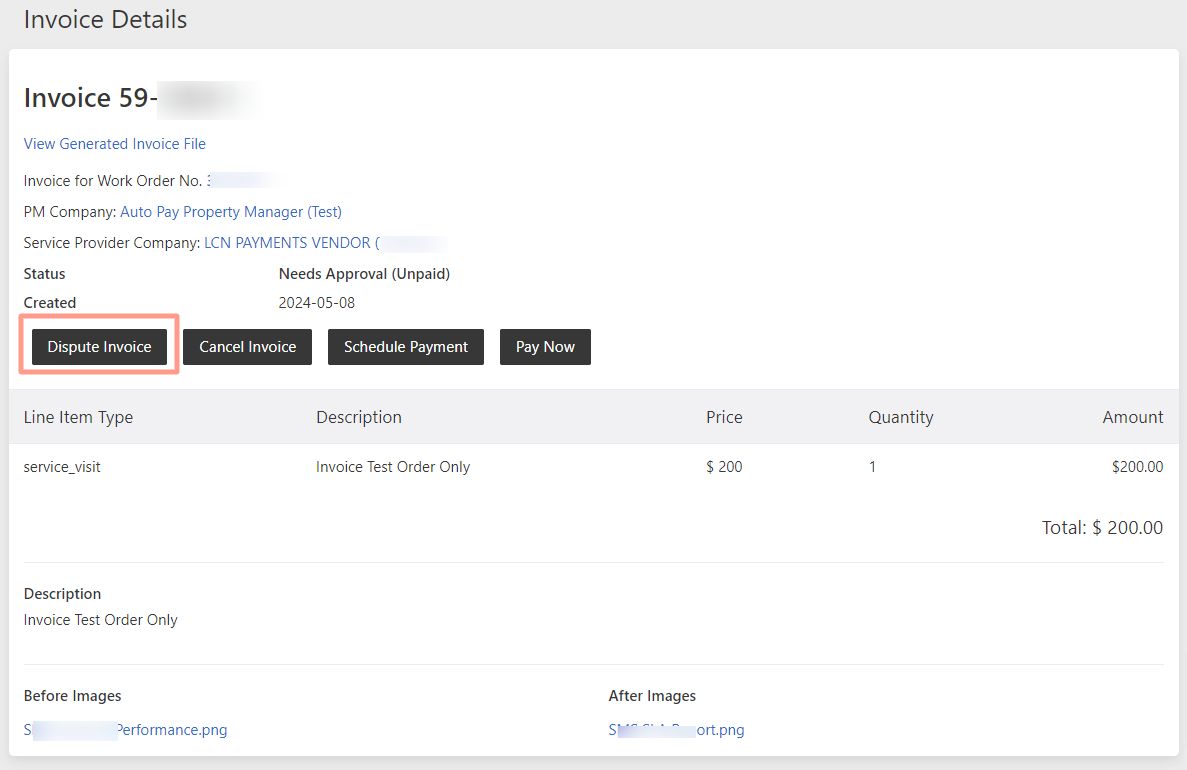Select the Invoice 59- title text

91,98
